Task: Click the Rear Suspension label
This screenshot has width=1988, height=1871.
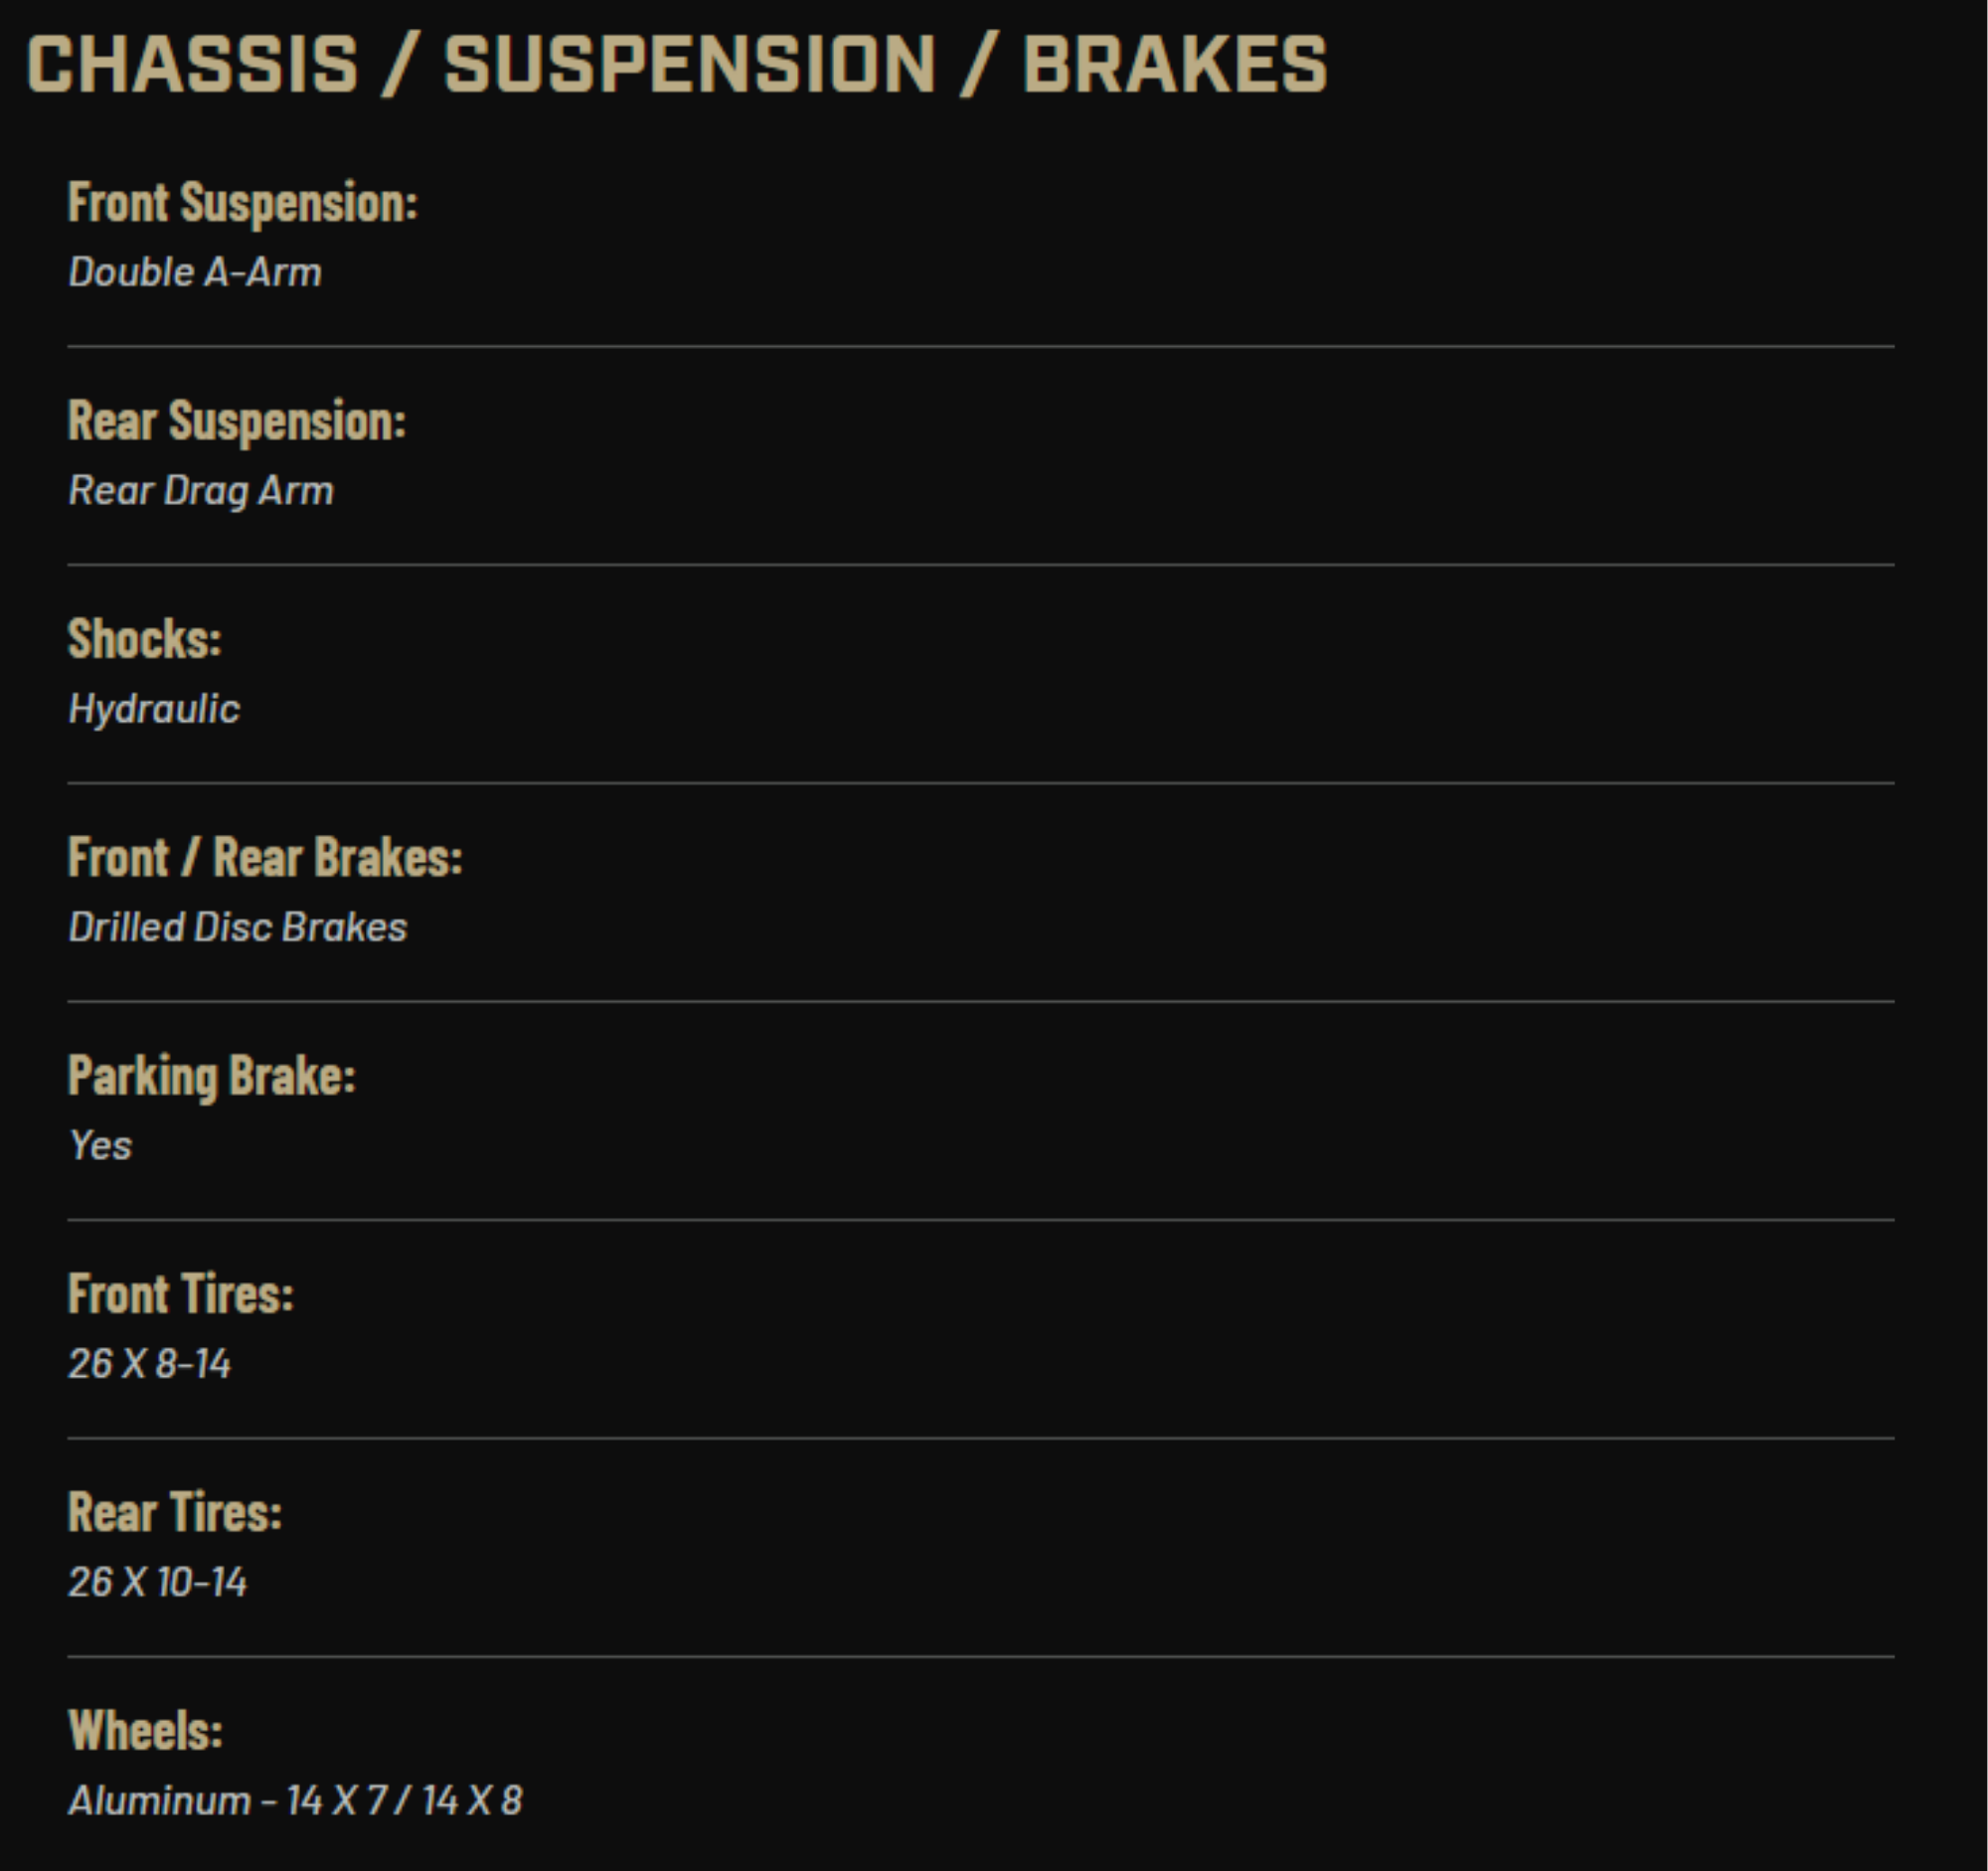Action: 237,421
